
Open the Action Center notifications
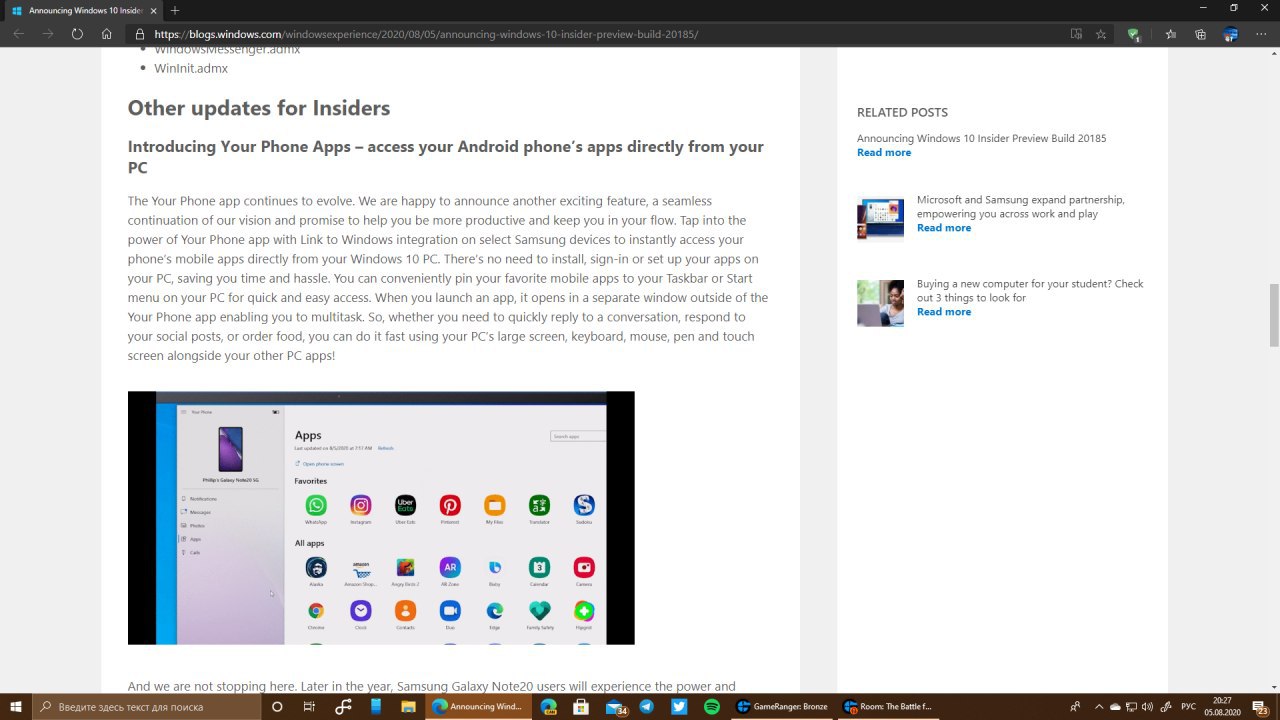coord(1260,706)
